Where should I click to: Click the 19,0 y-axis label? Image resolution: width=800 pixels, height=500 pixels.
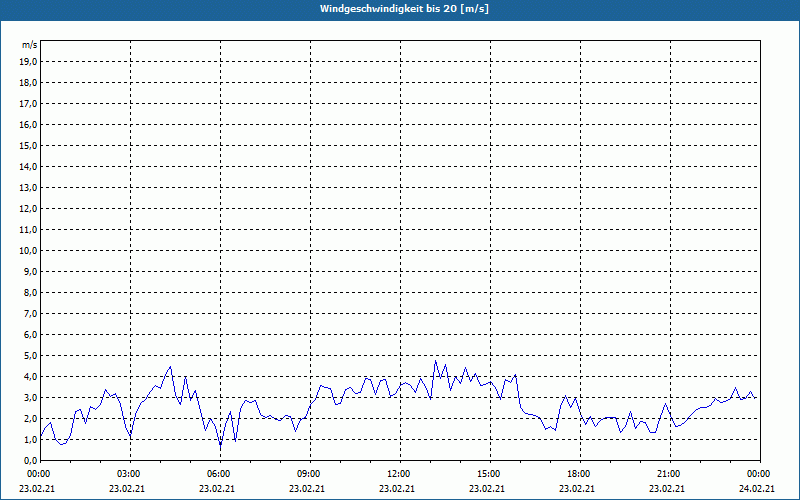point(28,62)
